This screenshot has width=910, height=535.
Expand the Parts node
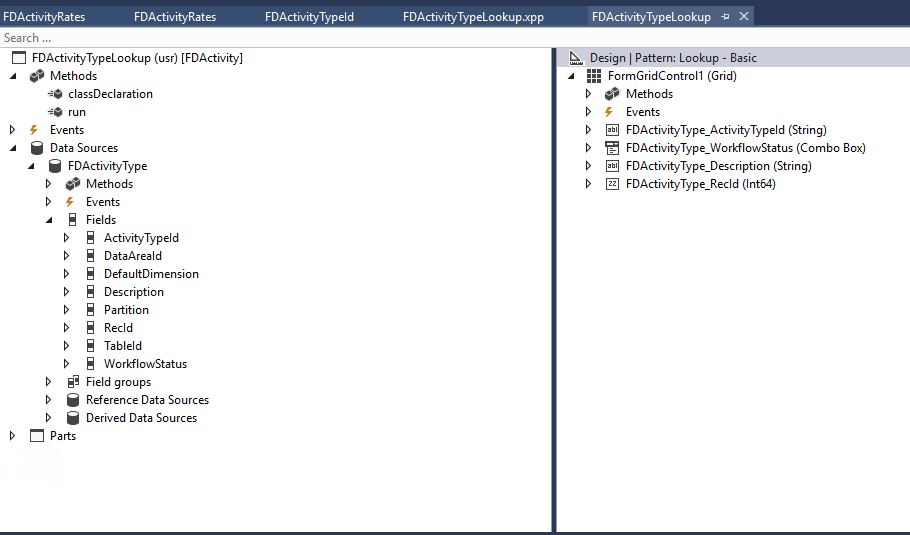(x=12, y=436)
